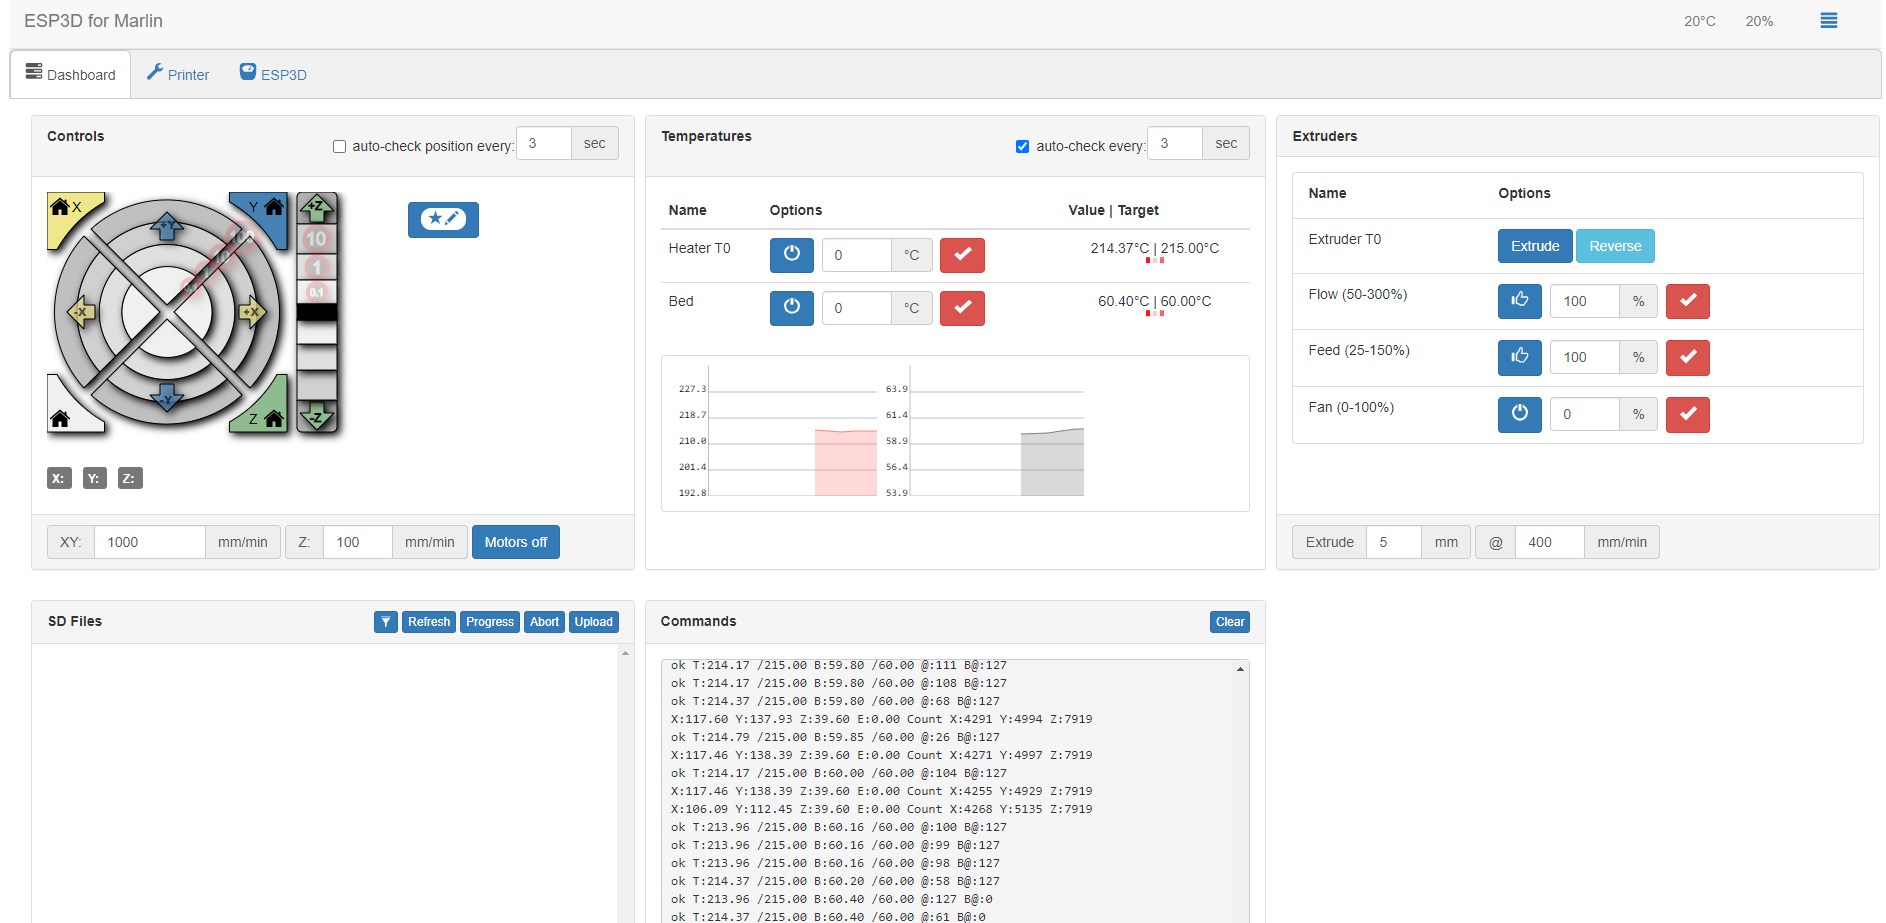Refresh the SD Files list

[429, 622]
